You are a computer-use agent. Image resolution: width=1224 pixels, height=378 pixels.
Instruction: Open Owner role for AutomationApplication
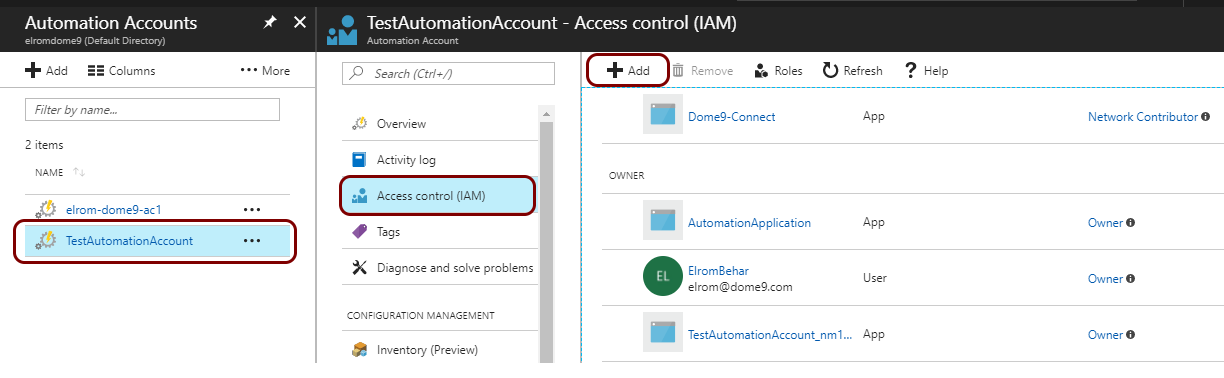1105,223
